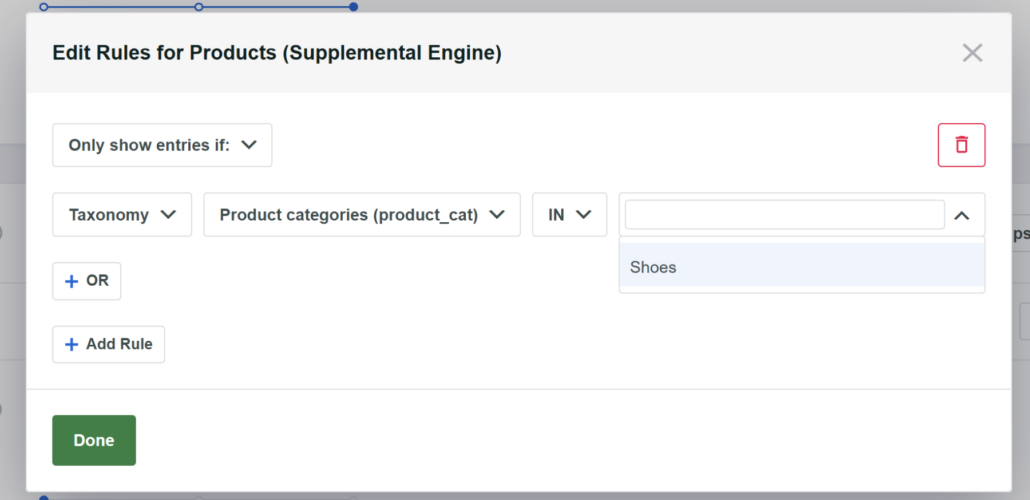This screenshot has width=1030, height=500.
Task: Focus the category search input field
Action: tap(784, 214)
